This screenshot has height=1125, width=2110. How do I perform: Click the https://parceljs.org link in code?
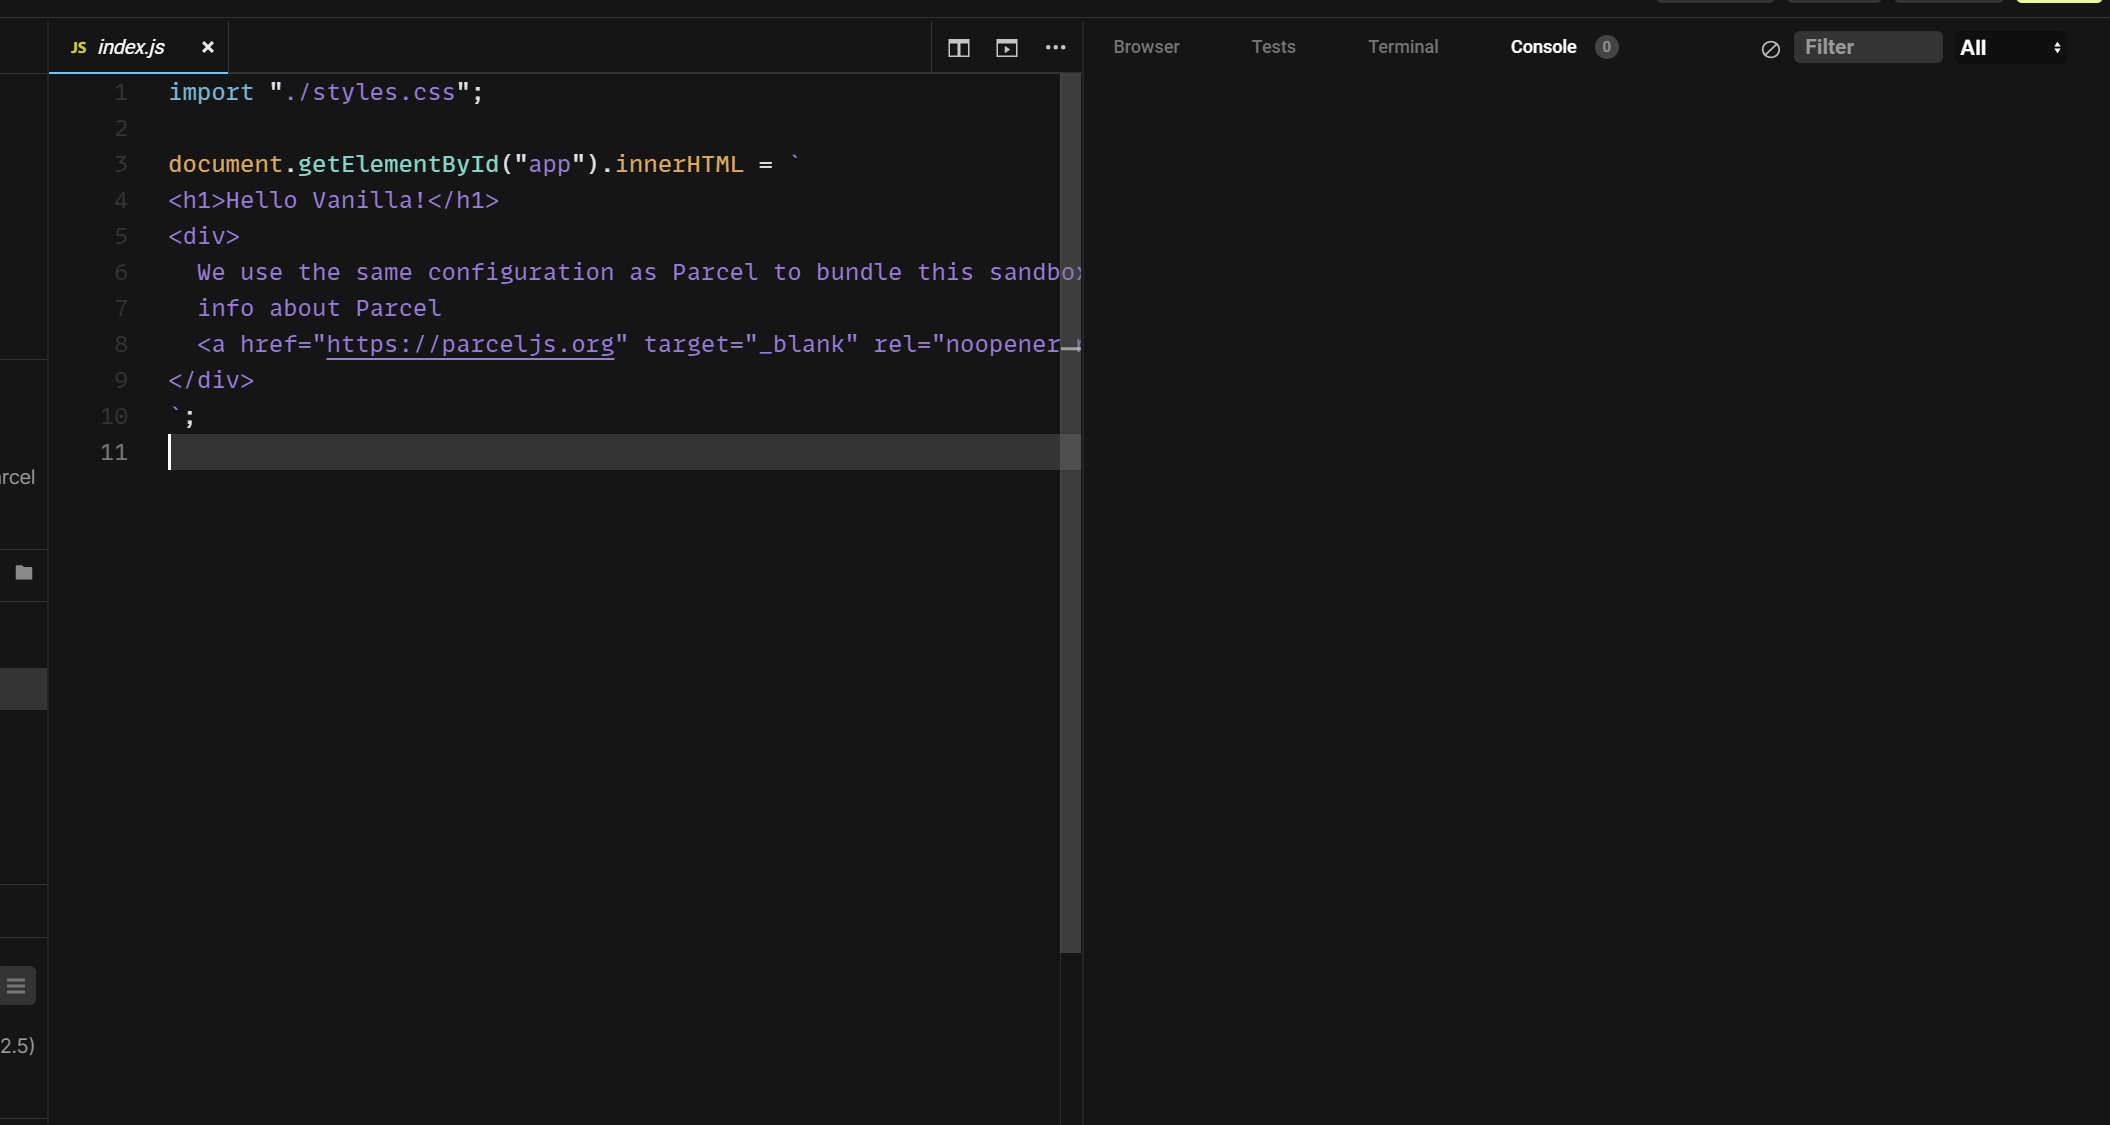click(470, 344)
